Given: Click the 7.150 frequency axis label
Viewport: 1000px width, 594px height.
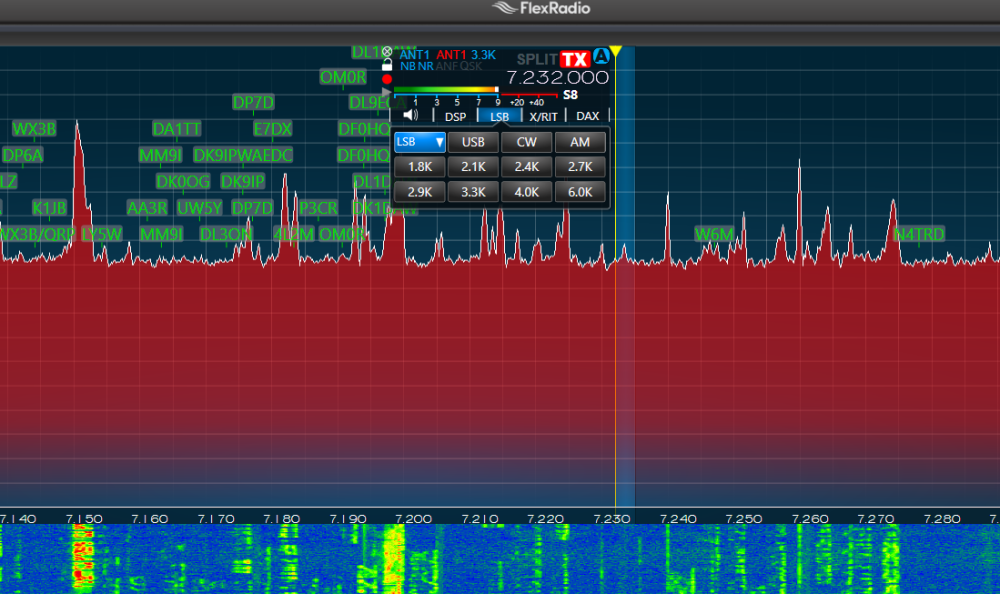Looking at the screenshot, I should point(84,519).
